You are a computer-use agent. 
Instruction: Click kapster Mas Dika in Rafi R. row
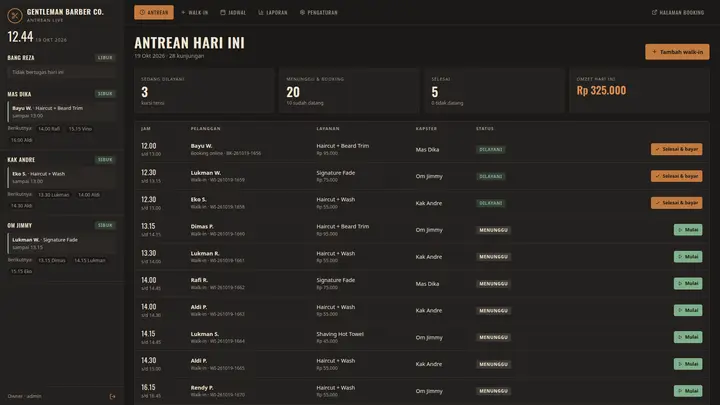pos(427,284)
